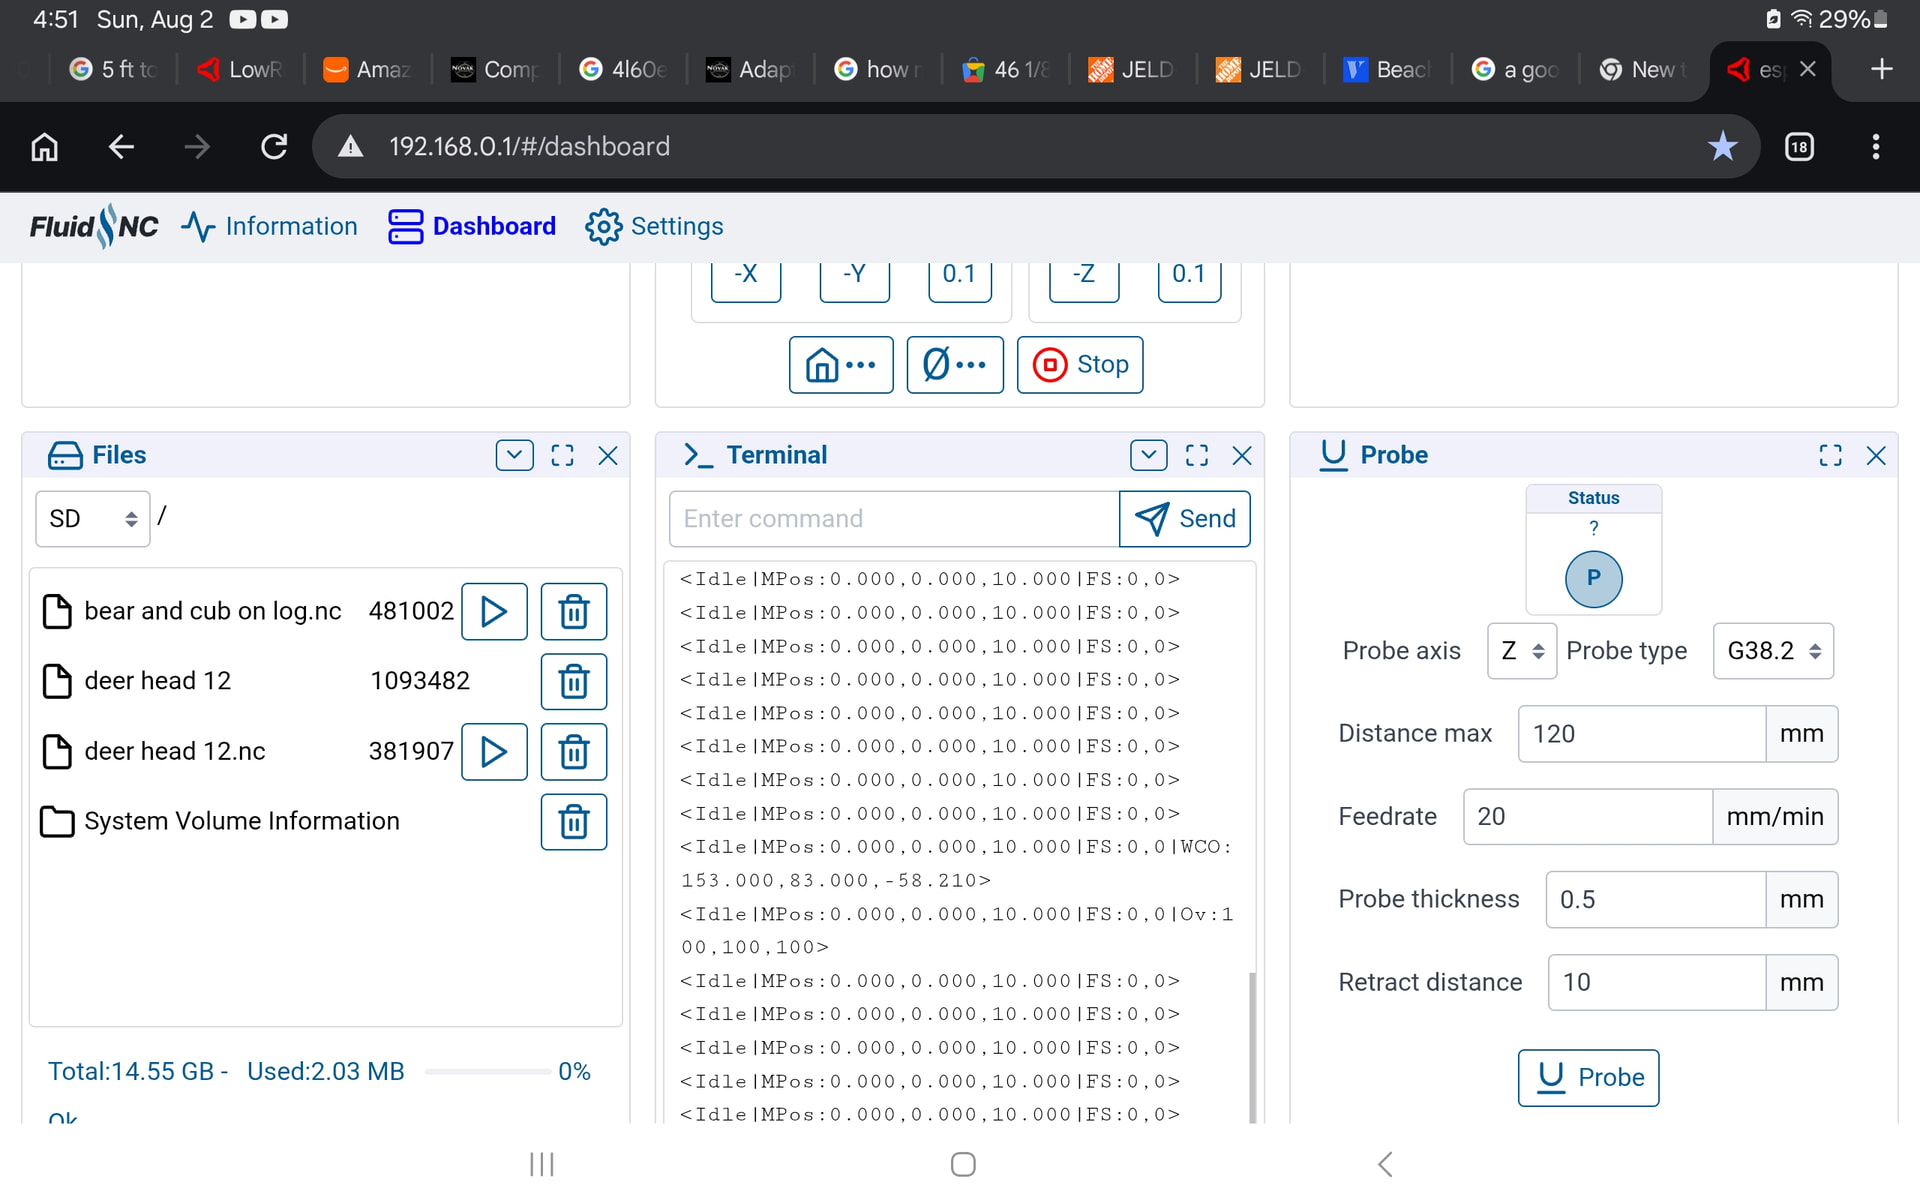This screenshot has width=1920, height=1200.
Task: Select the deer head 12.nc file name
Action: (175, 751)
